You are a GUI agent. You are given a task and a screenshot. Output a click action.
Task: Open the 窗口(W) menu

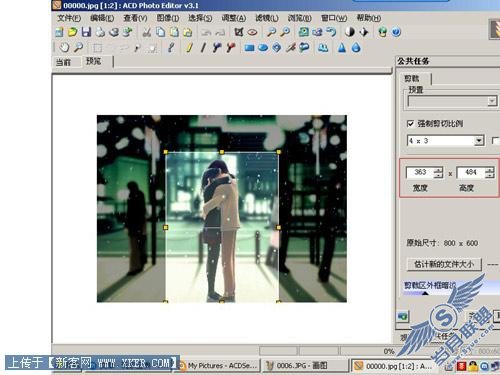click(334, 18)
